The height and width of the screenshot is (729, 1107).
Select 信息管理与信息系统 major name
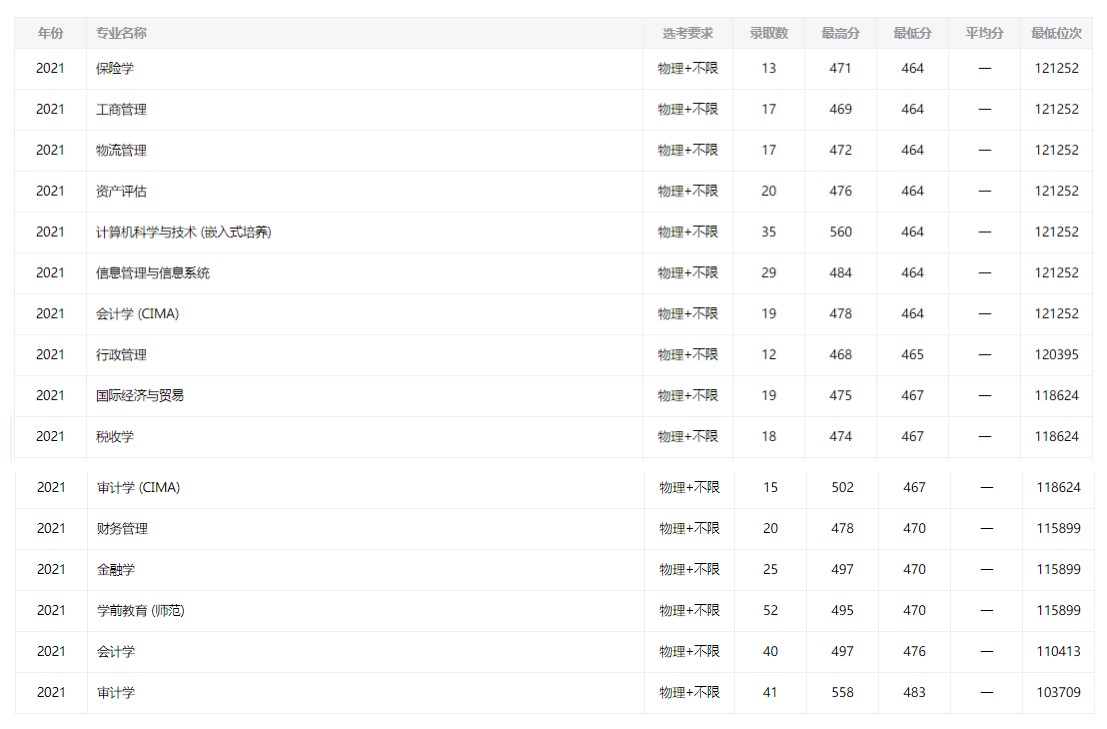(153, 273)
